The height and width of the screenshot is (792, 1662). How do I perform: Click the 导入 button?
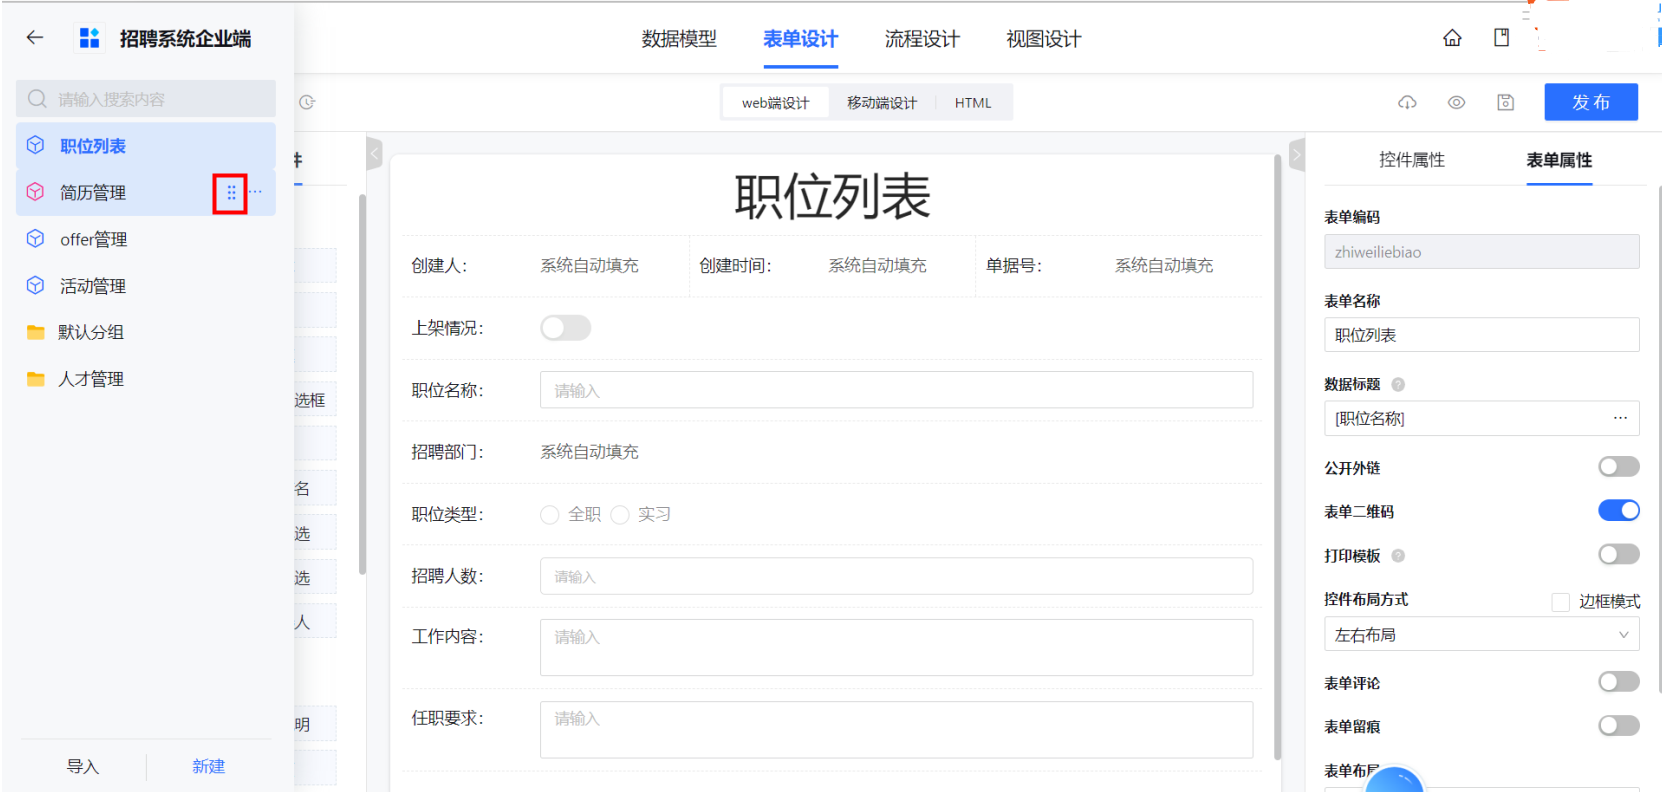83,766
